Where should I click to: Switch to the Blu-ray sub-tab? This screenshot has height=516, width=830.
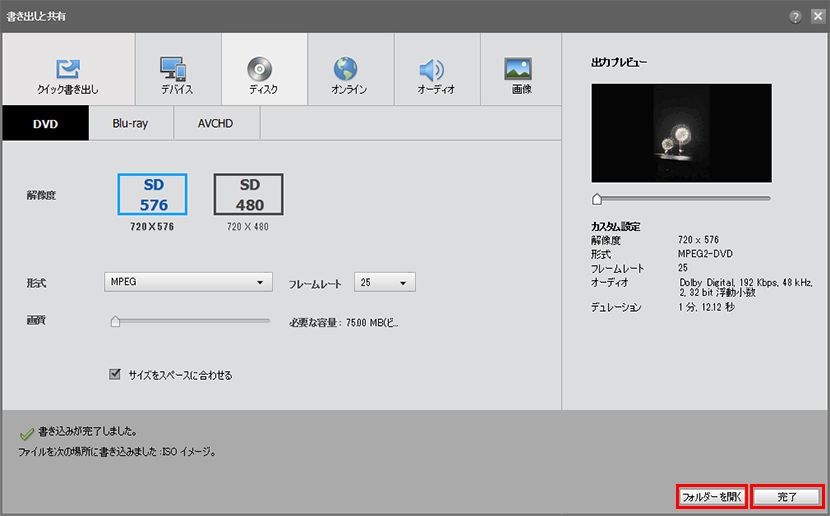[131, 123]
